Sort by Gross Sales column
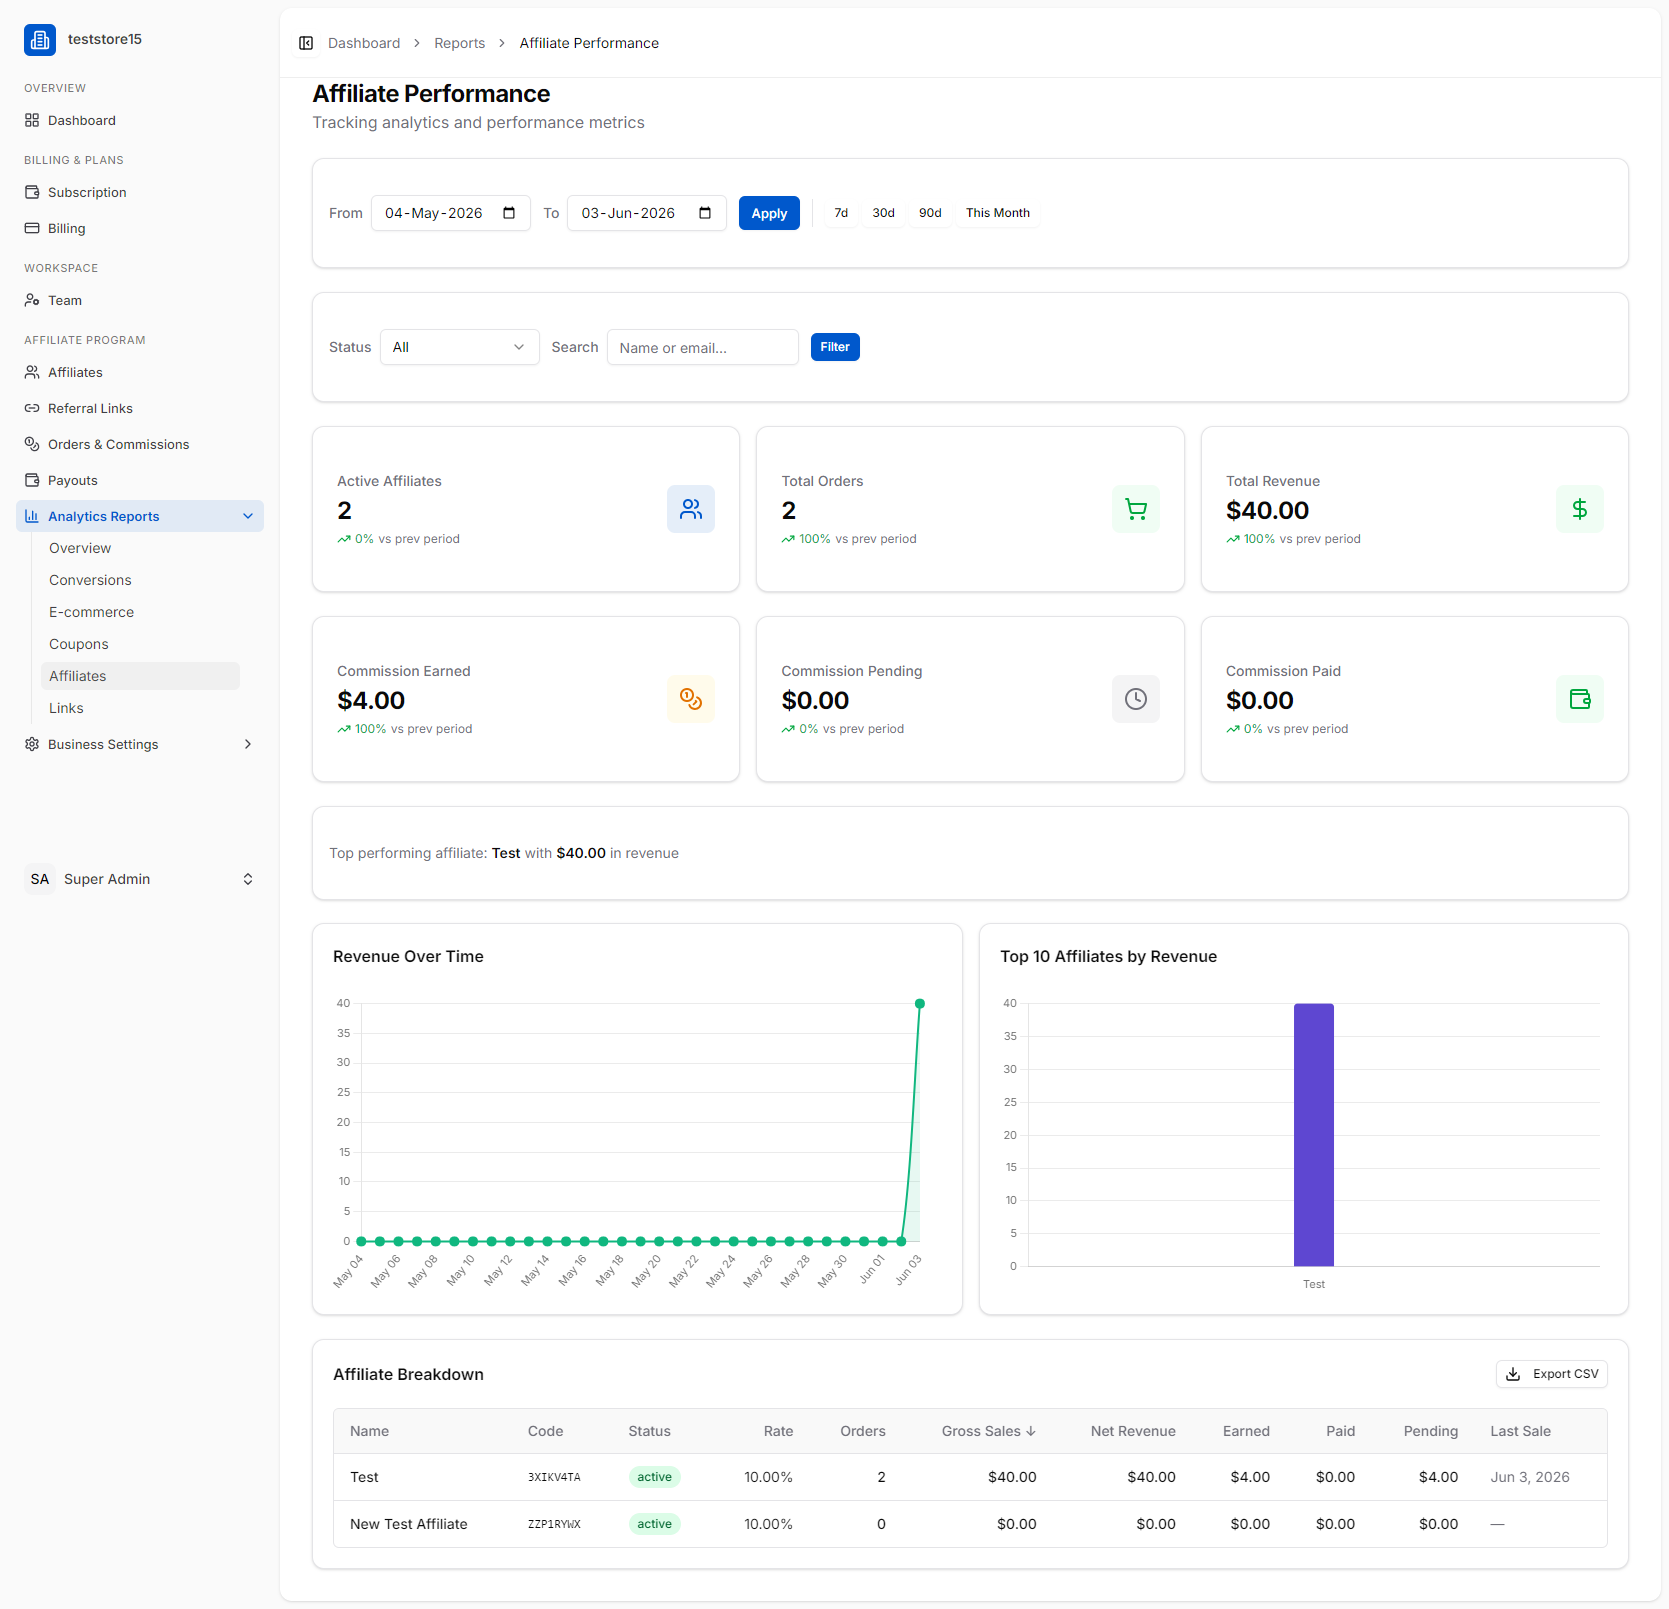1669x1609 pixels. coord(988,1431)
